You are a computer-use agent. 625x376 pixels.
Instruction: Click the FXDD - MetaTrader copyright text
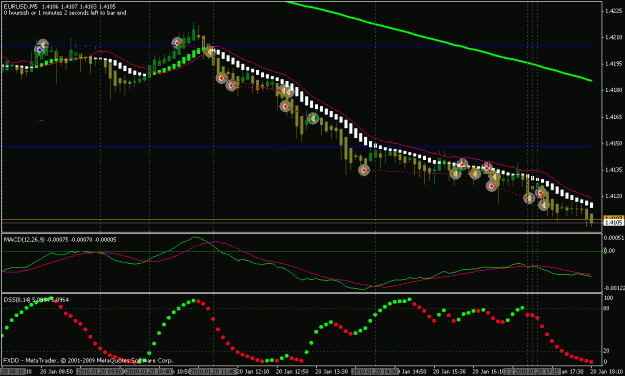tap(88, 360)
